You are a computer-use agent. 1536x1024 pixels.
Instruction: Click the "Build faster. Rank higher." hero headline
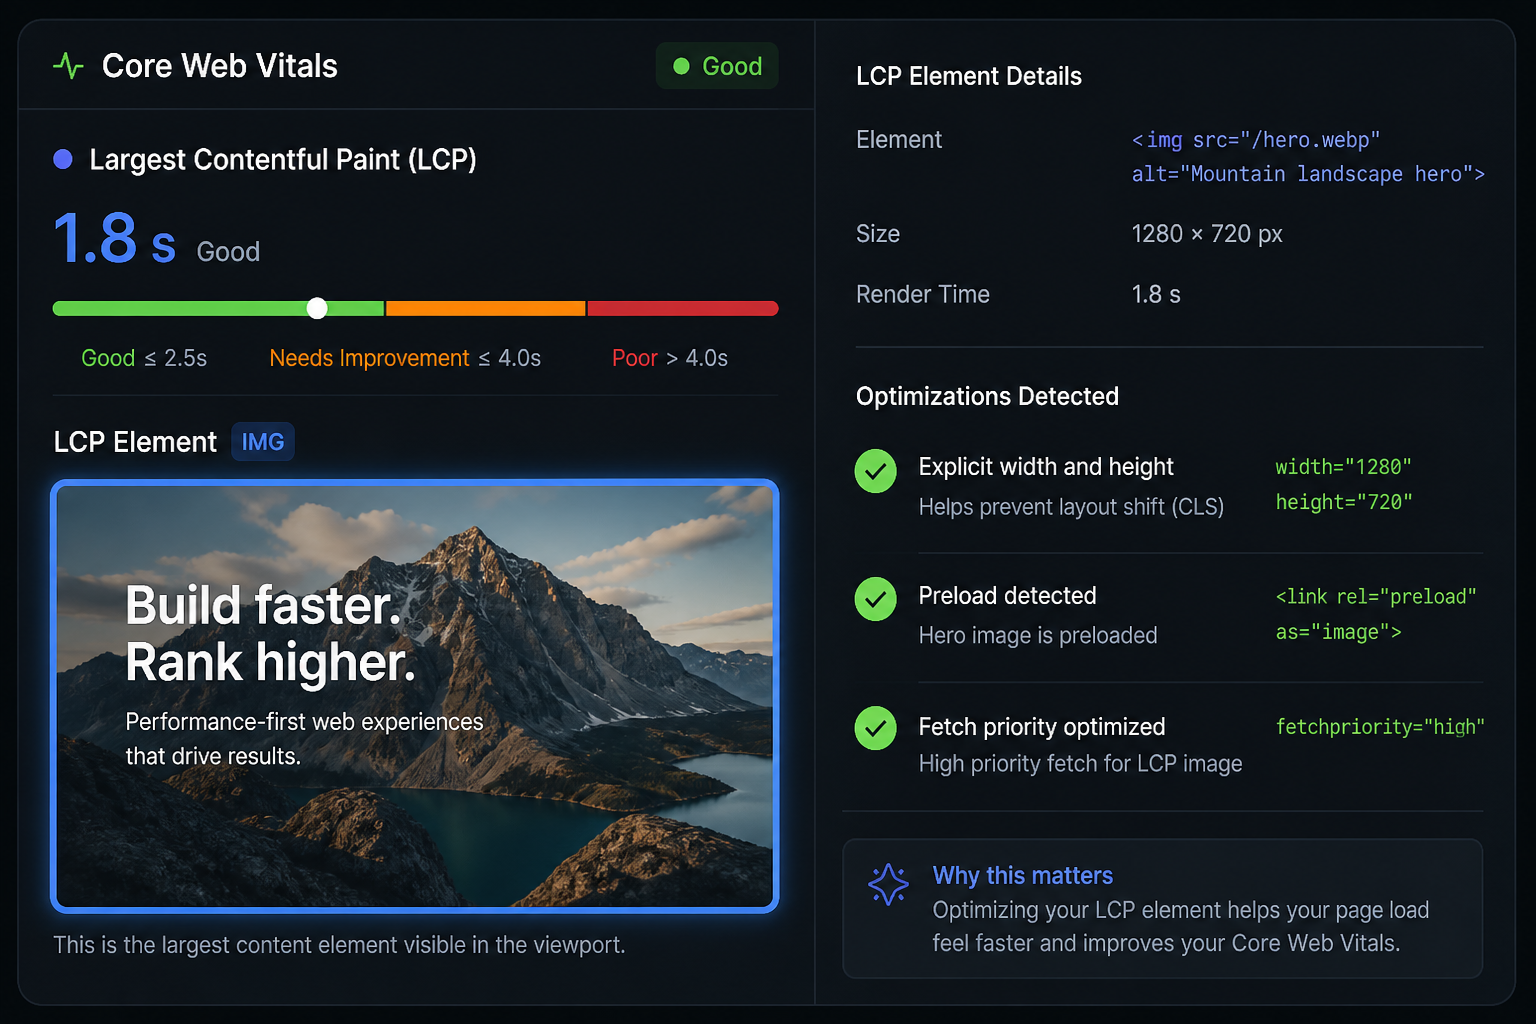click(x=270, y=634)
